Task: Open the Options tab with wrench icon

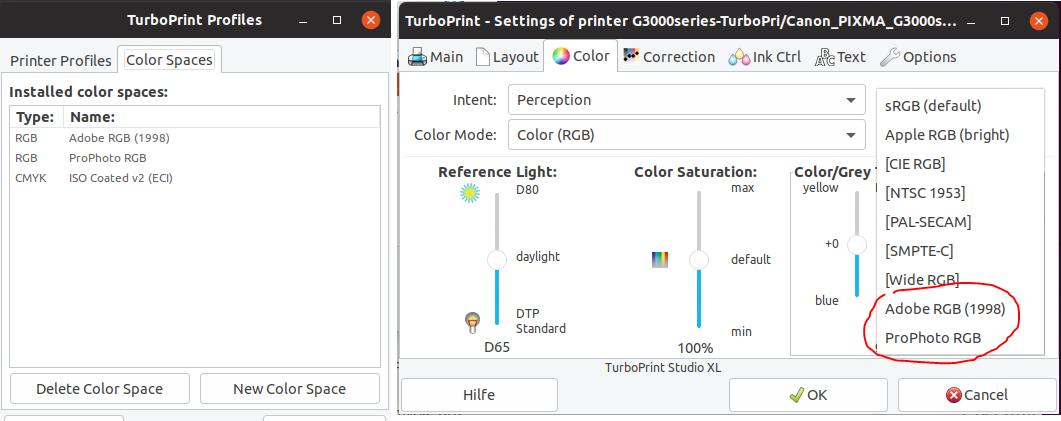Action: click(x=918, y=57)
